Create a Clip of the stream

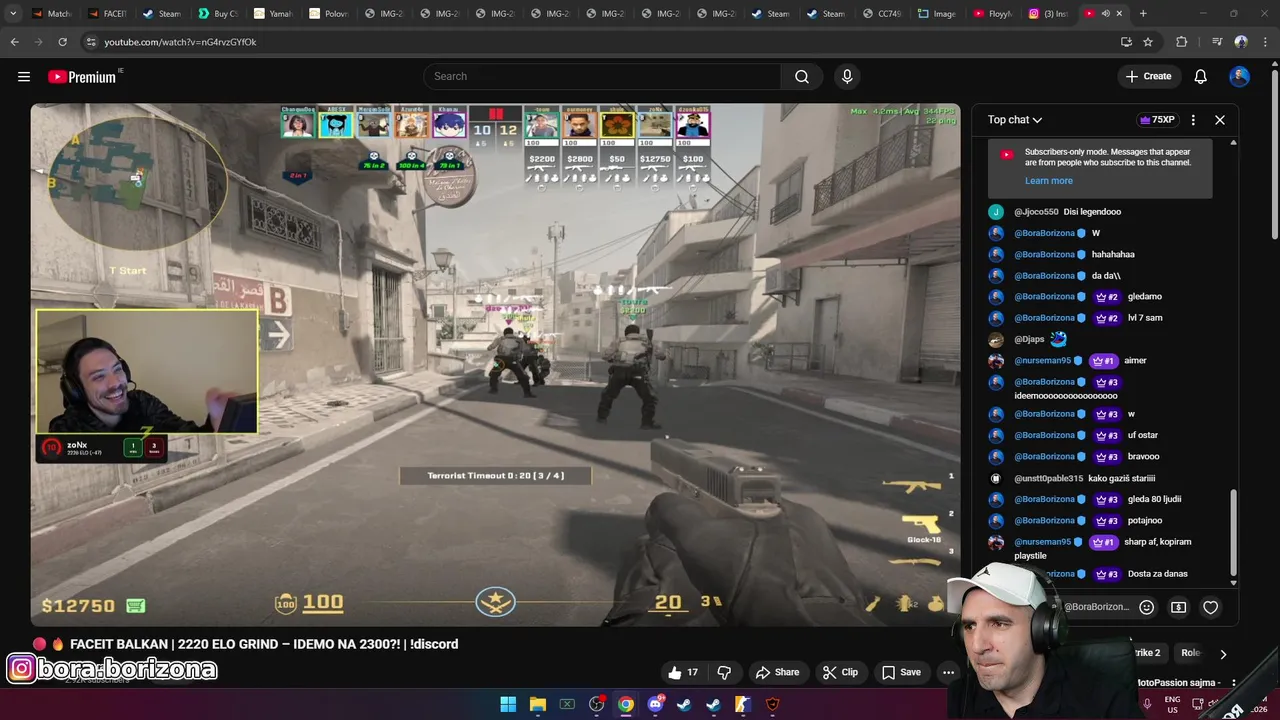pos(840,672)
